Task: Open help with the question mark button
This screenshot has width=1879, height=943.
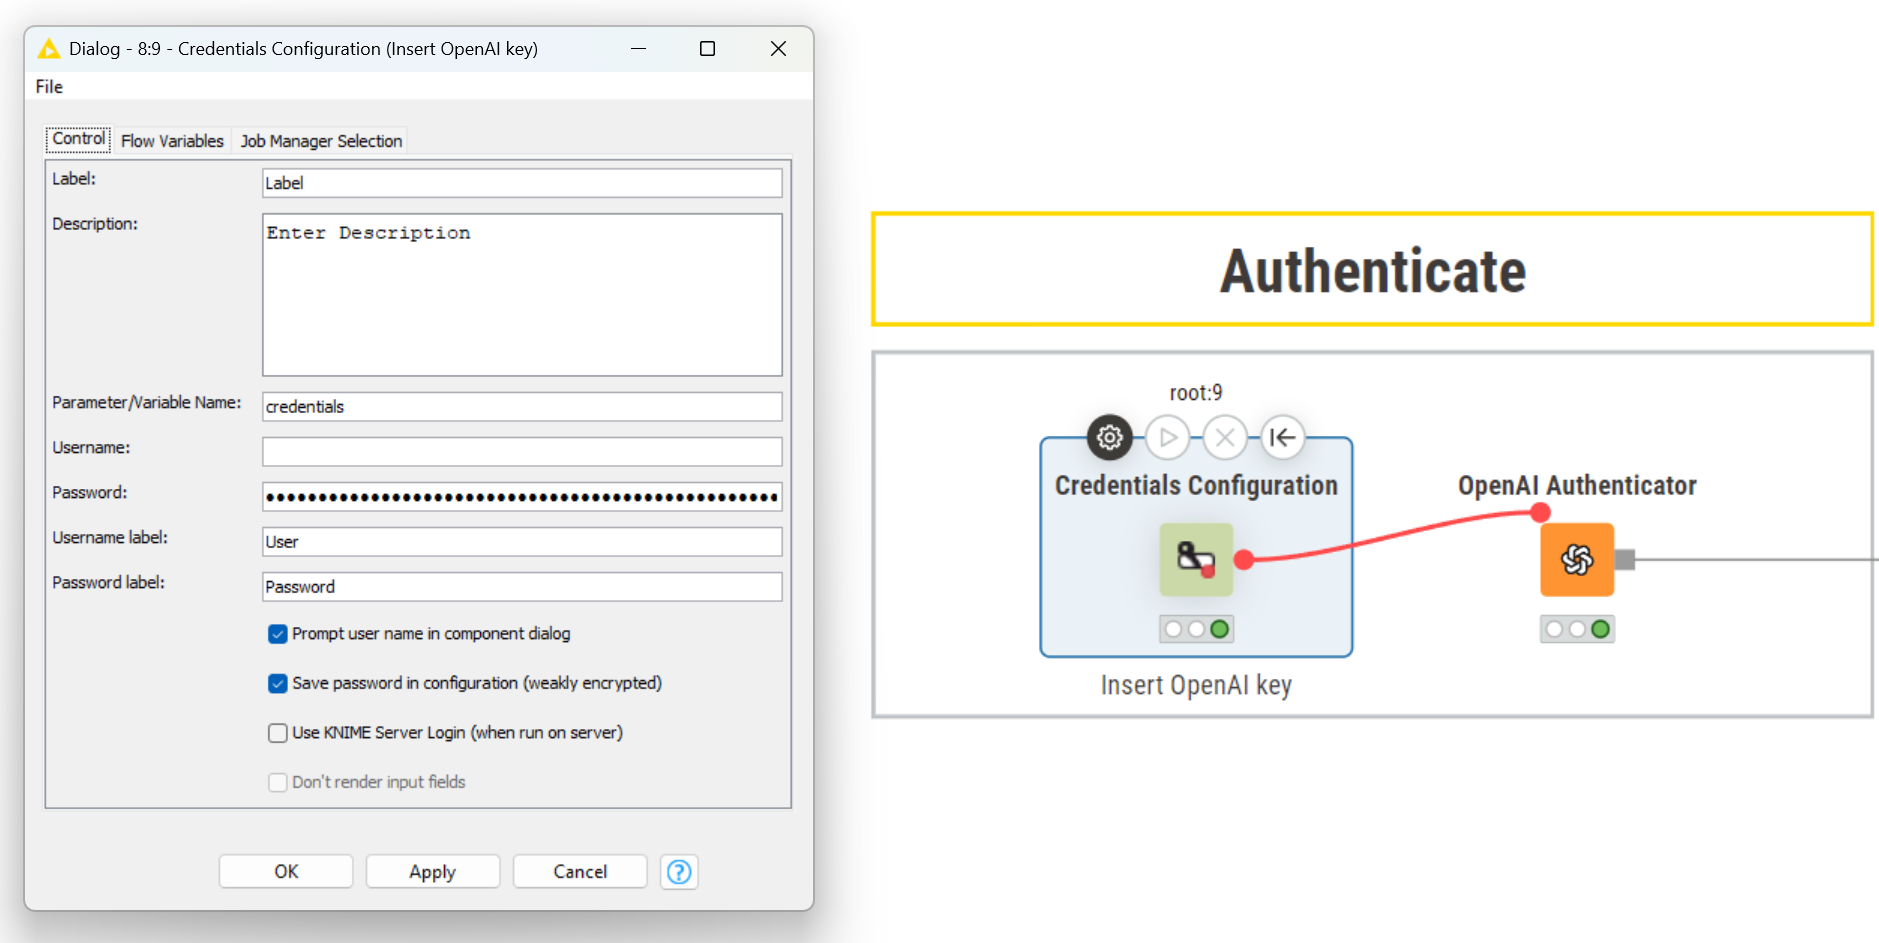Action: click(679, 872)
